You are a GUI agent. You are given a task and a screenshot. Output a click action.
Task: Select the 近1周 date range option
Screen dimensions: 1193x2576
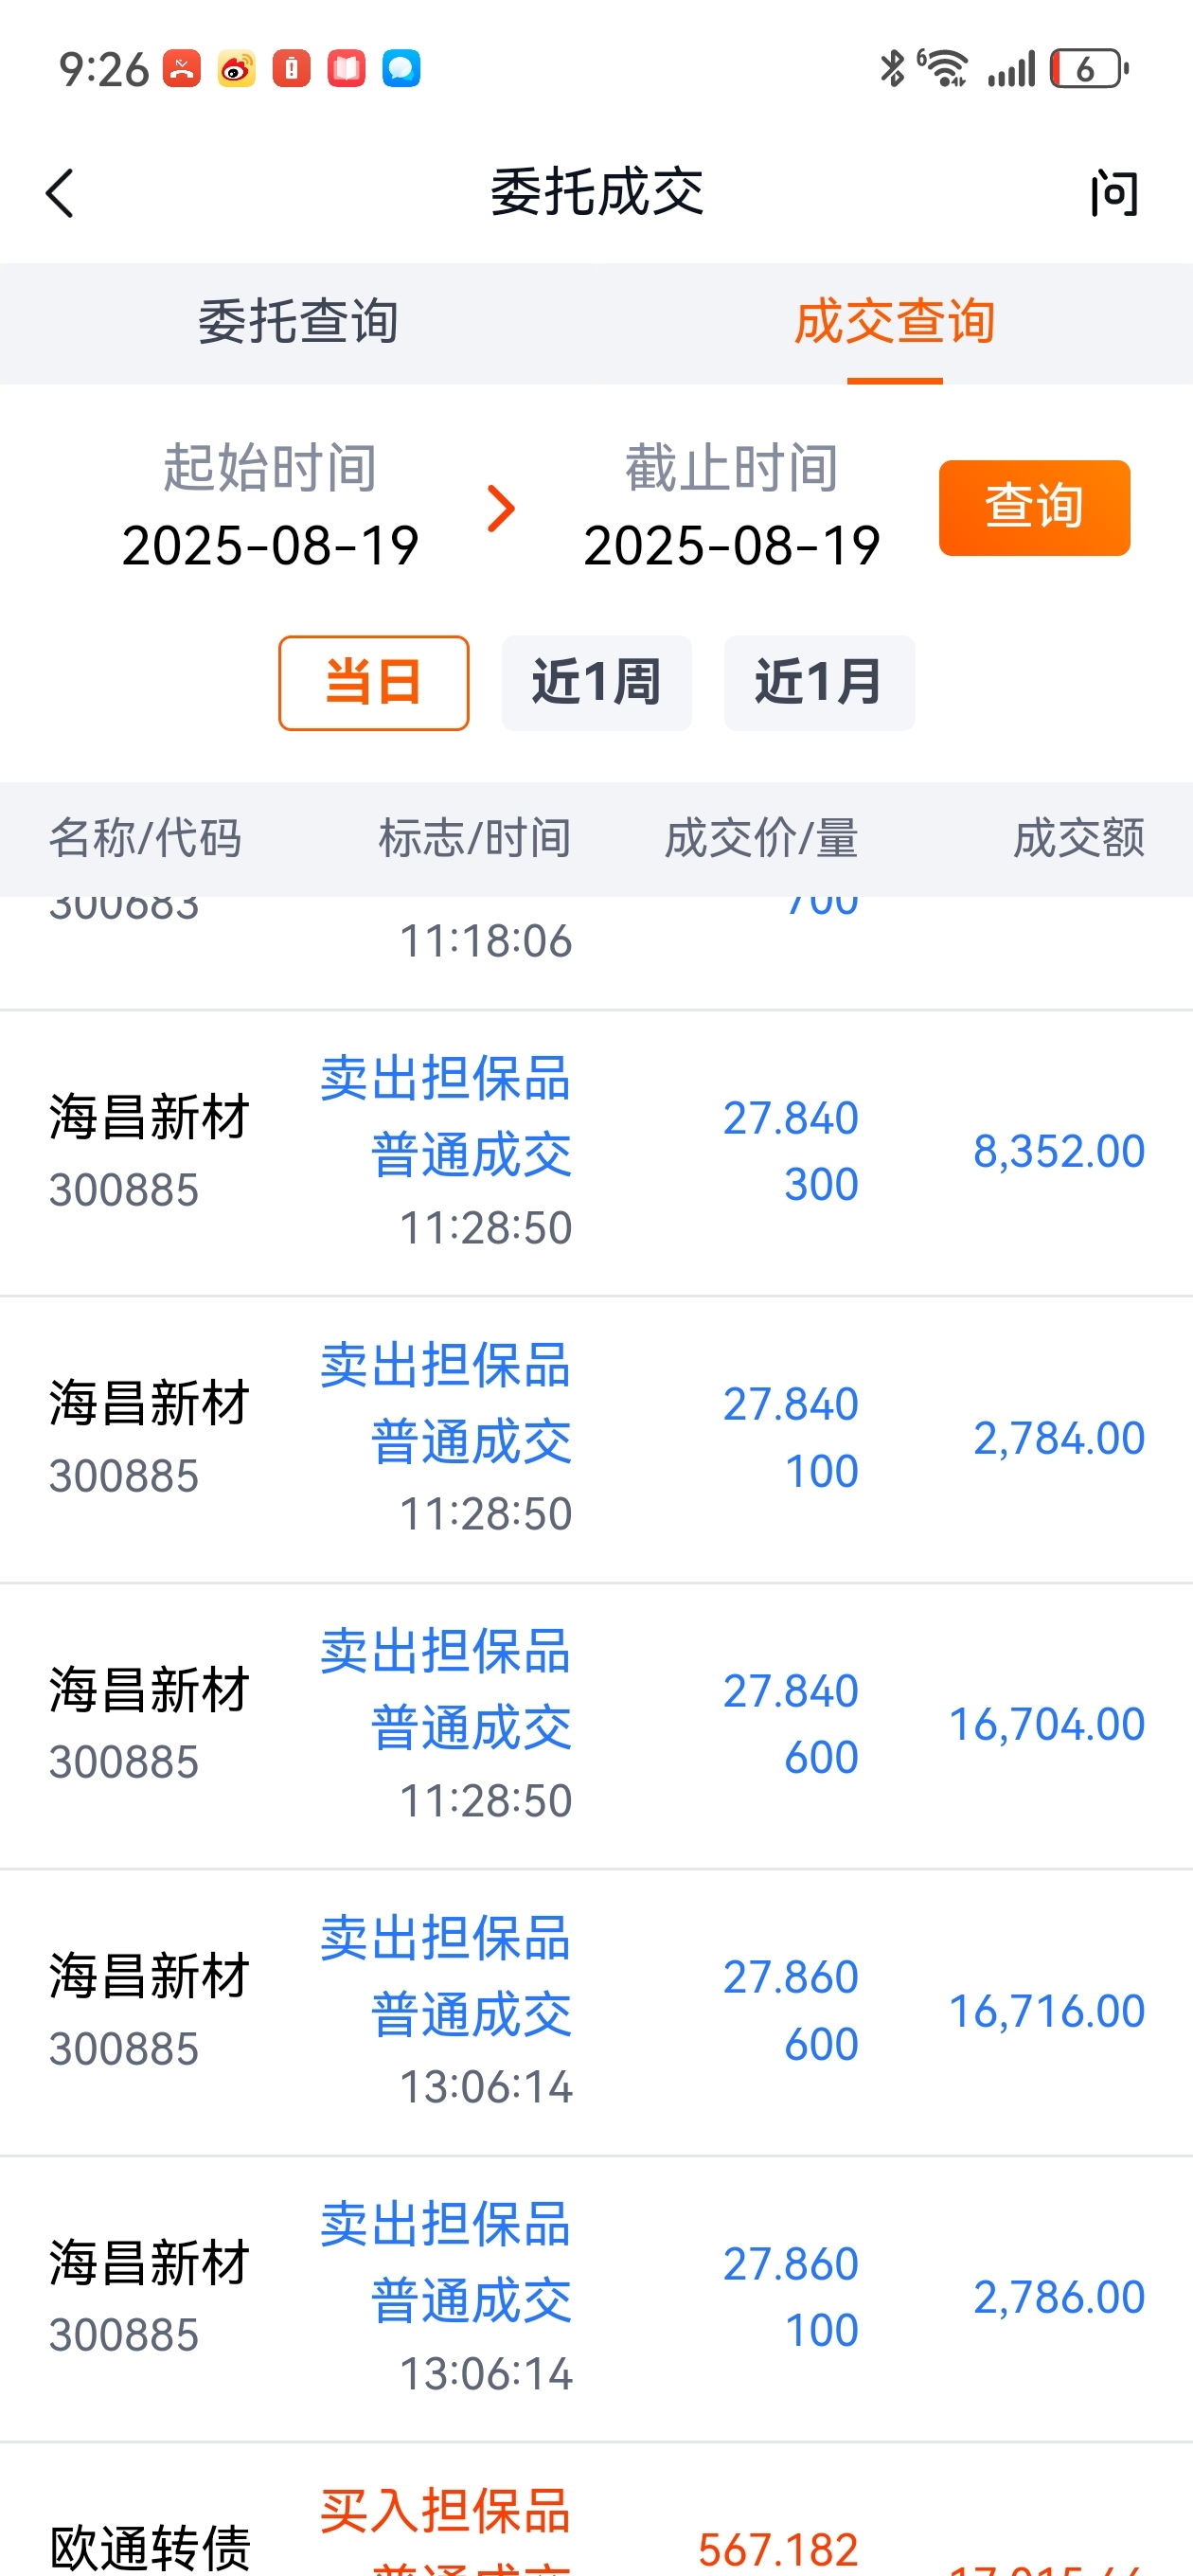[597, 683]
